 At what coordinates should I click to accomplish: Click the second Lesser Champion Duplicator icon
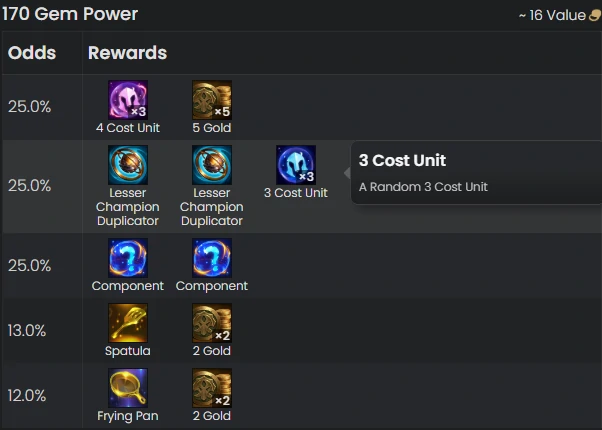[x=212, y=165]
